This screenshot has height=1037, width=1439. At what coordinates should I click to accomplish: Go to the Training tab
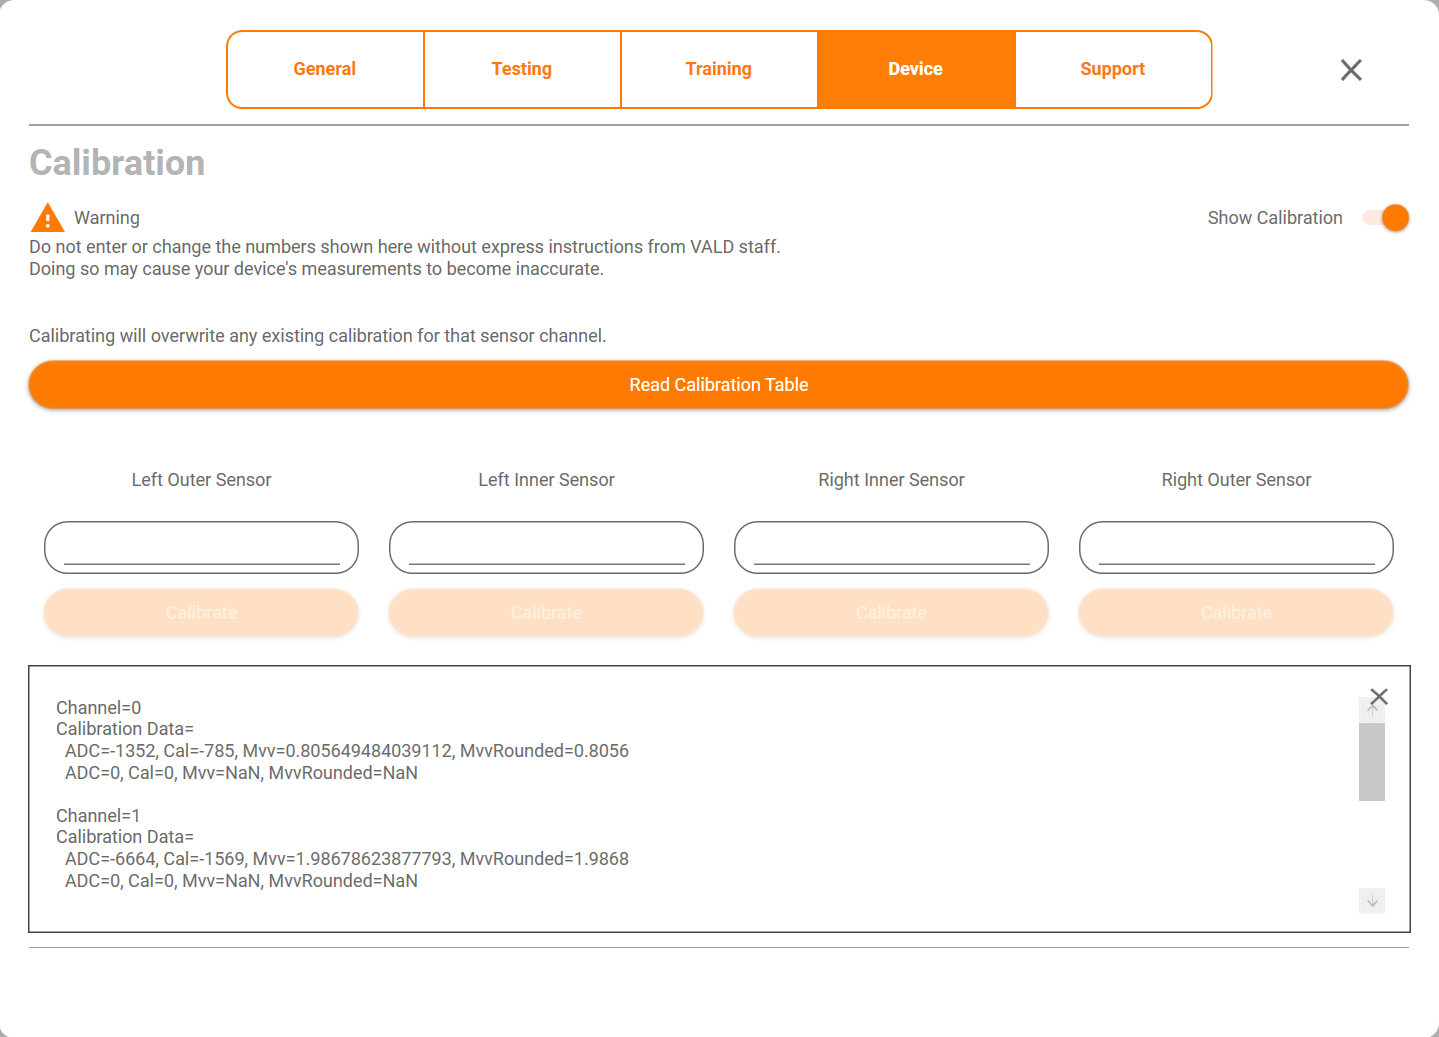click(719, 69)
